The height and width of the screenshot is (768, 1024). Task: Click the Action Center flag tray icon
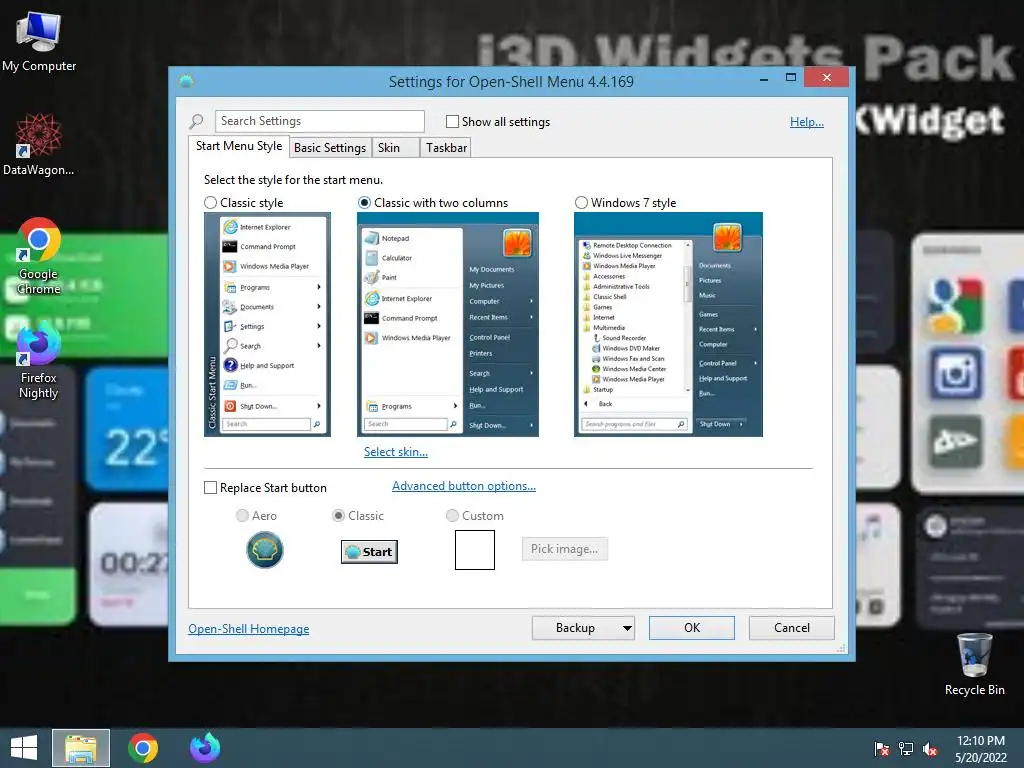pyautogui.click(x=881, y=748)
